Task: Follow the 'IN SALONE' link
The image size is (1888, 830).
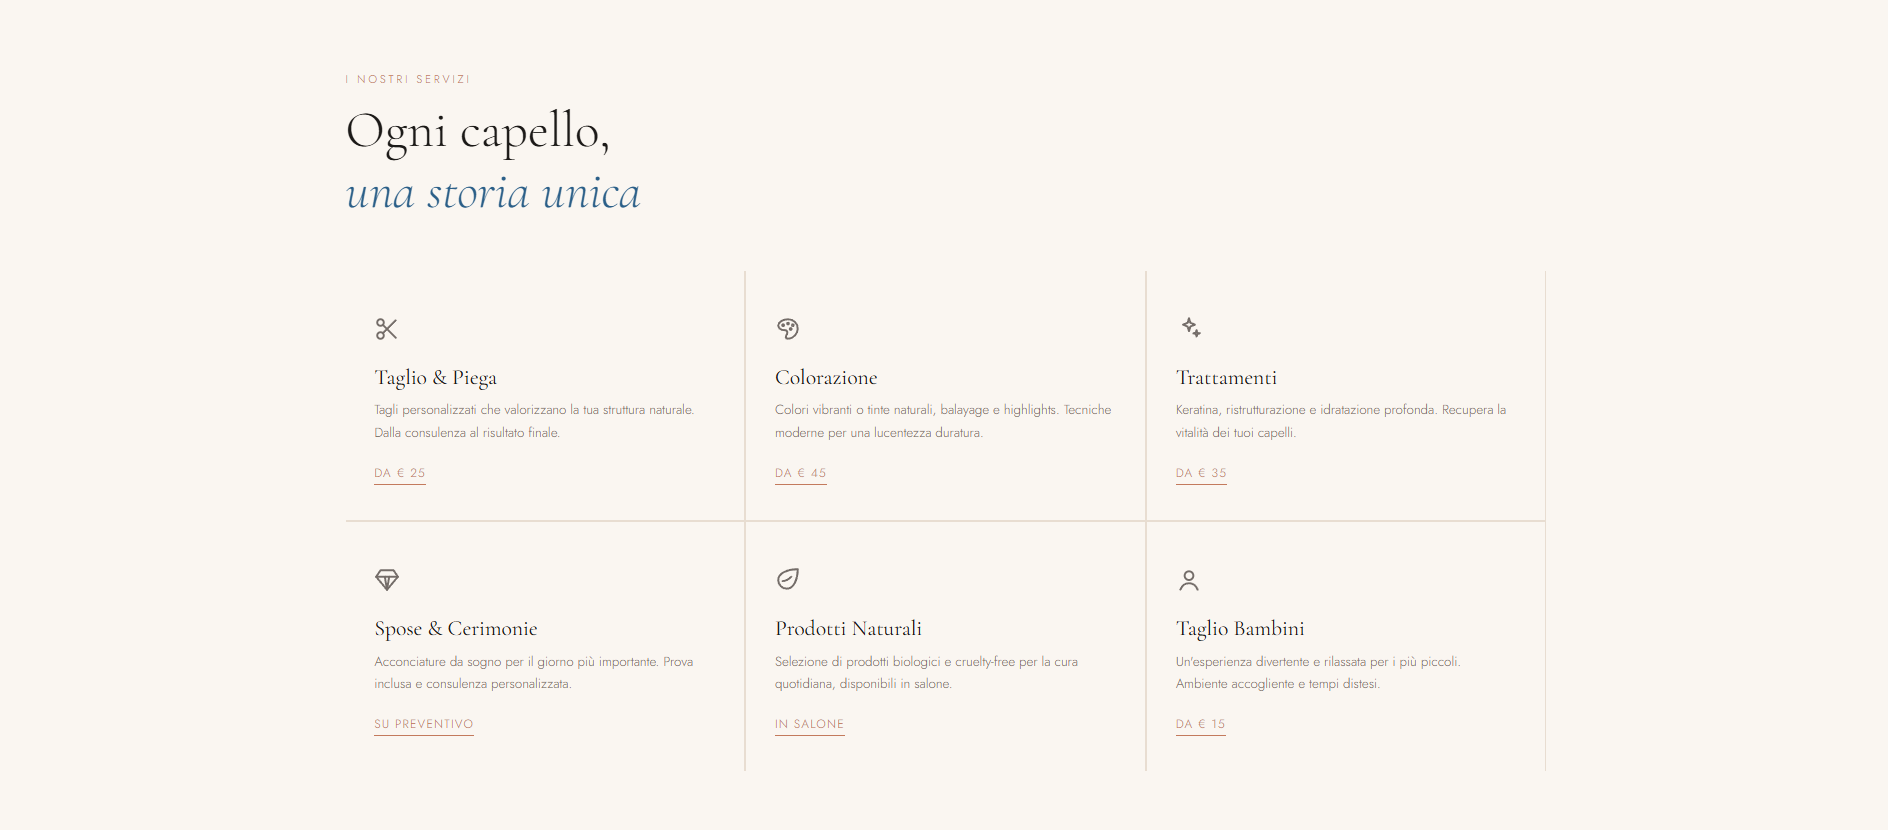Action: (x=810, y=724)
